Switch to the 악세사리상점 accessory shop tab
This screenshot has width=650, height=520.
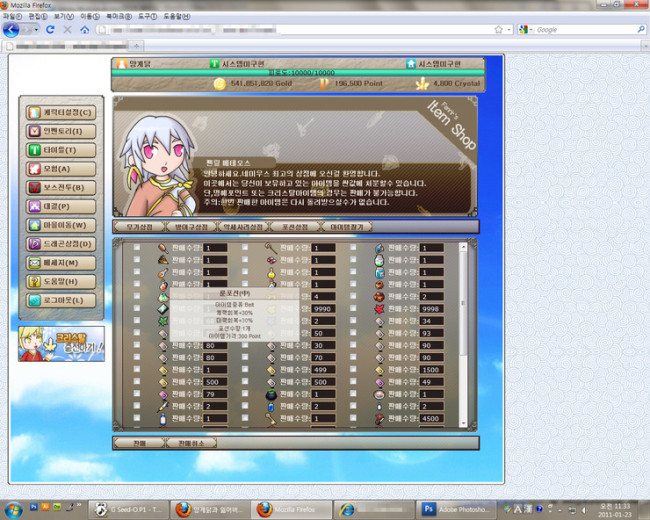pos(243,227)
